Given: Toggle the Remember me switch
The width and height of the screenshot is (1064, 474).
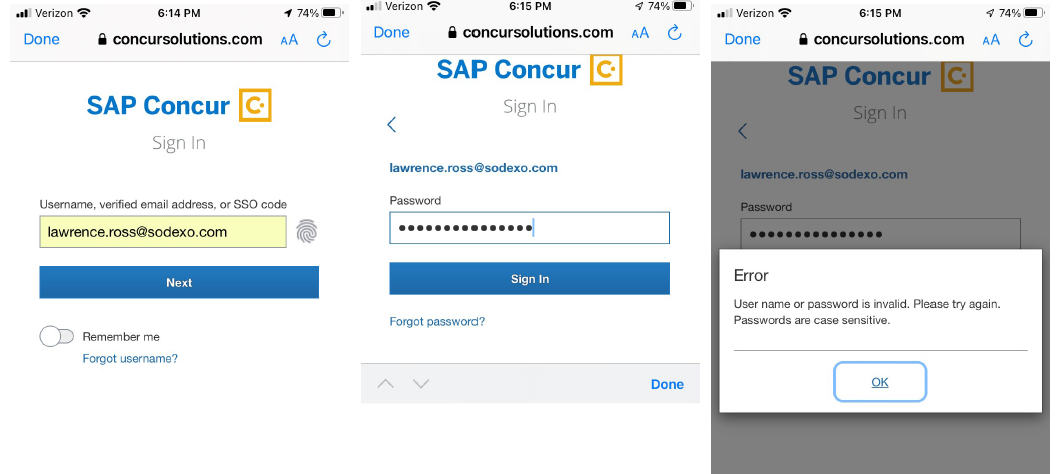Looking at the screenshot, I should pos(57,336).
